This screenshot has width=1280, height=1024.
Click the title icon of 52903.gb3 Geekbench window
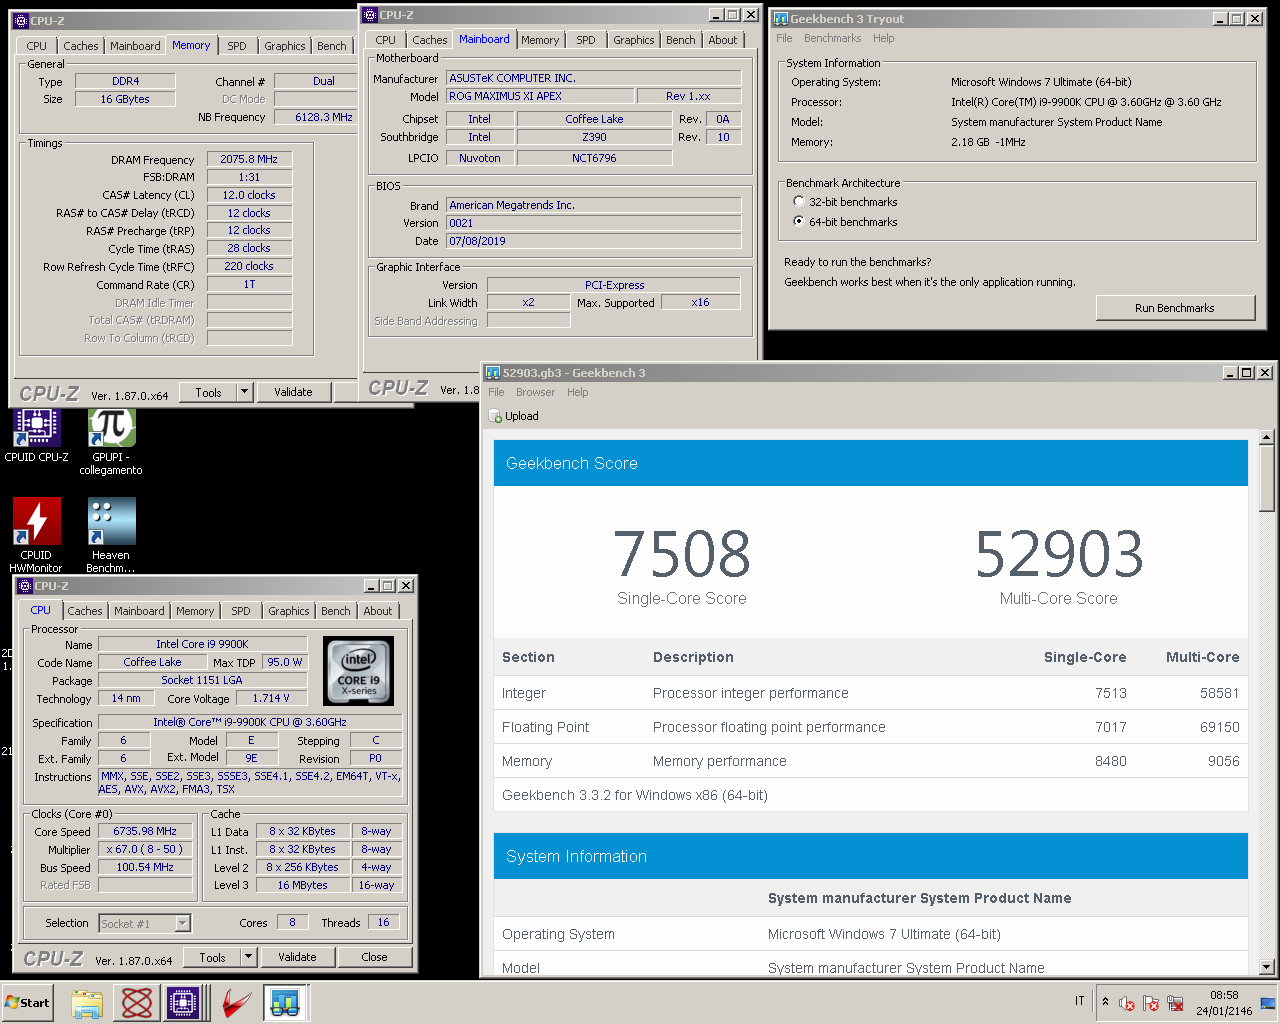tap(493, 373)
